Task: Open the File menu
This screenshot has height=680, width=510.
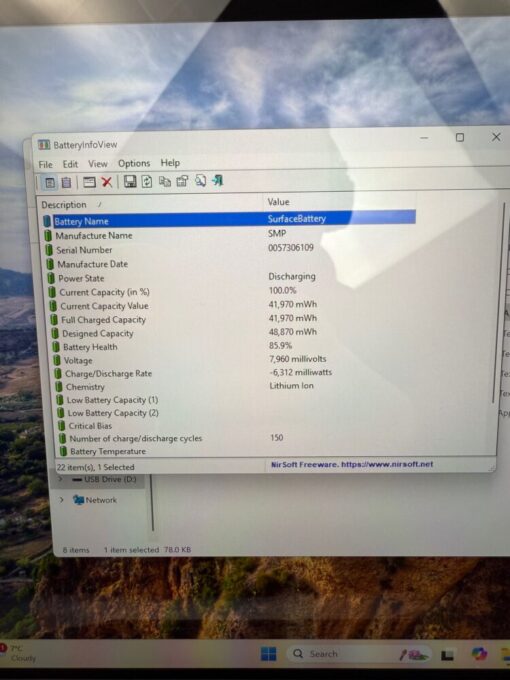Action: [x=46, y=165]
